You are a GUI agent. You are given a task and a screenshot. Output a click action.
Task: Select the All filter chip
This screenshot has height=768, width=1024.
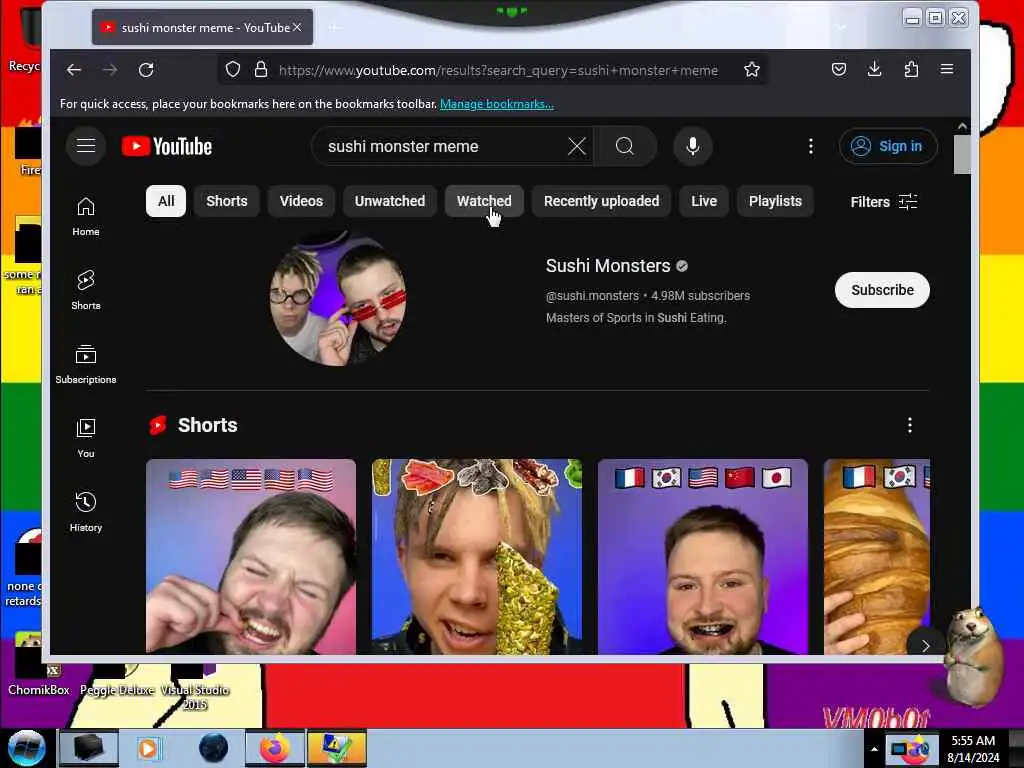pos(166,201)
